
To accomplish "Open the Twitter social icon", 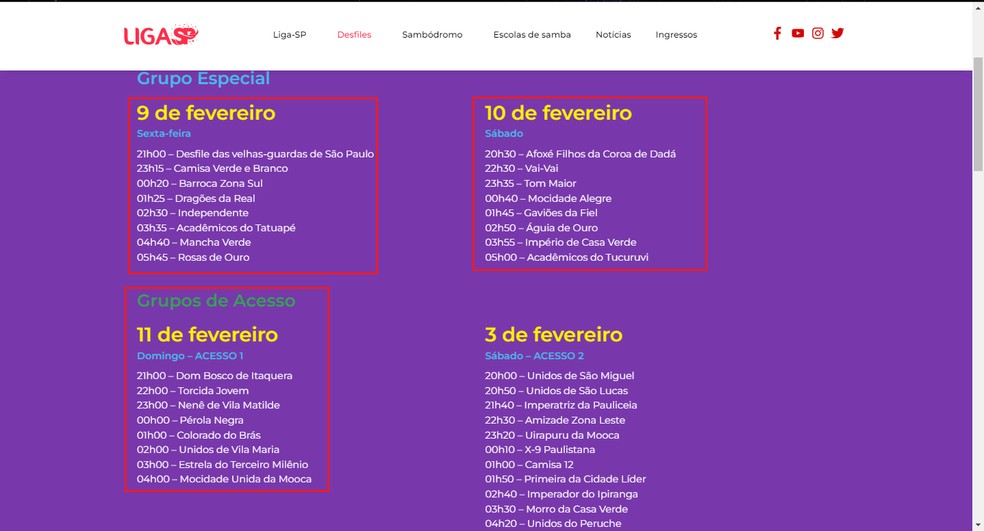I will click(x=838, y=33).
